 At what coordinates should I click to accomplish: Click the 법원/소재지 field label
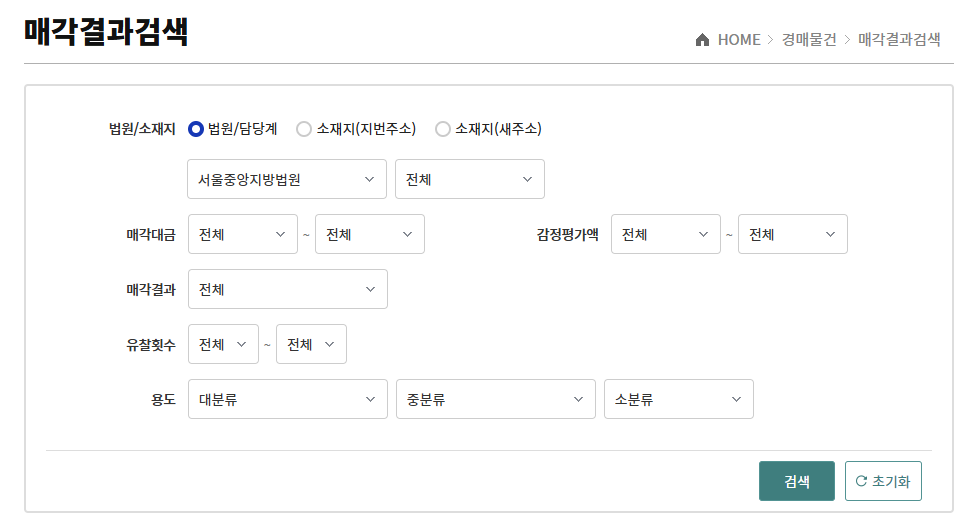click(142, 129)
